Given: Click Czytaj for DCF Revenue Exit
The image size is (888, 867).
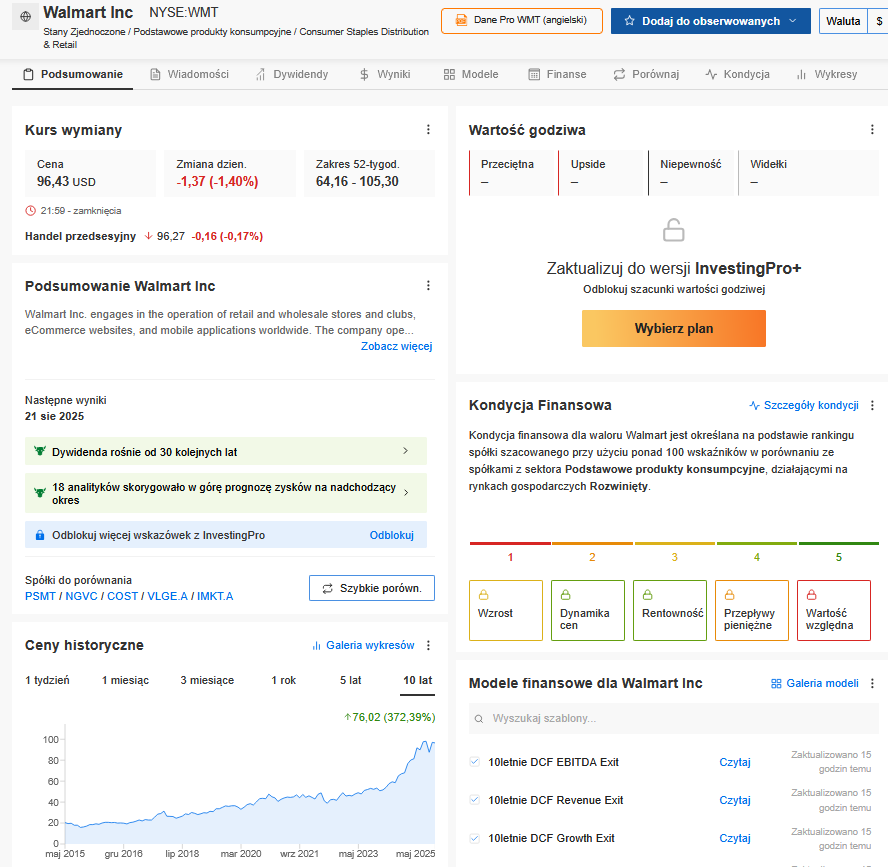Looking at the screenshot, I should [x=735, y=800].
